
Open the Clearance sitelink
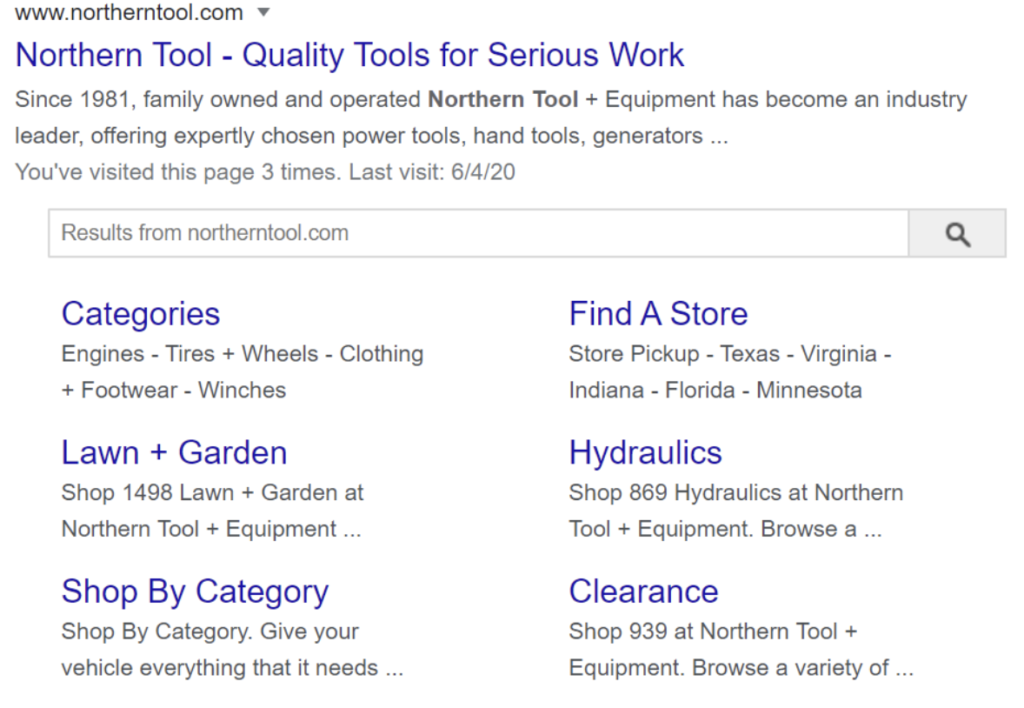(x=643, y=592)
